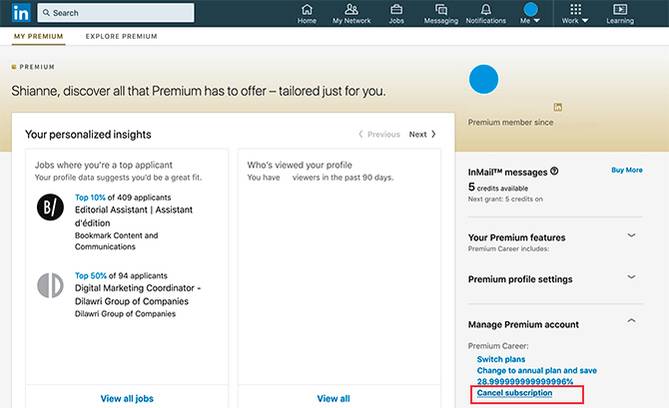
Task: Go to Next insights page
Action: 422,134
